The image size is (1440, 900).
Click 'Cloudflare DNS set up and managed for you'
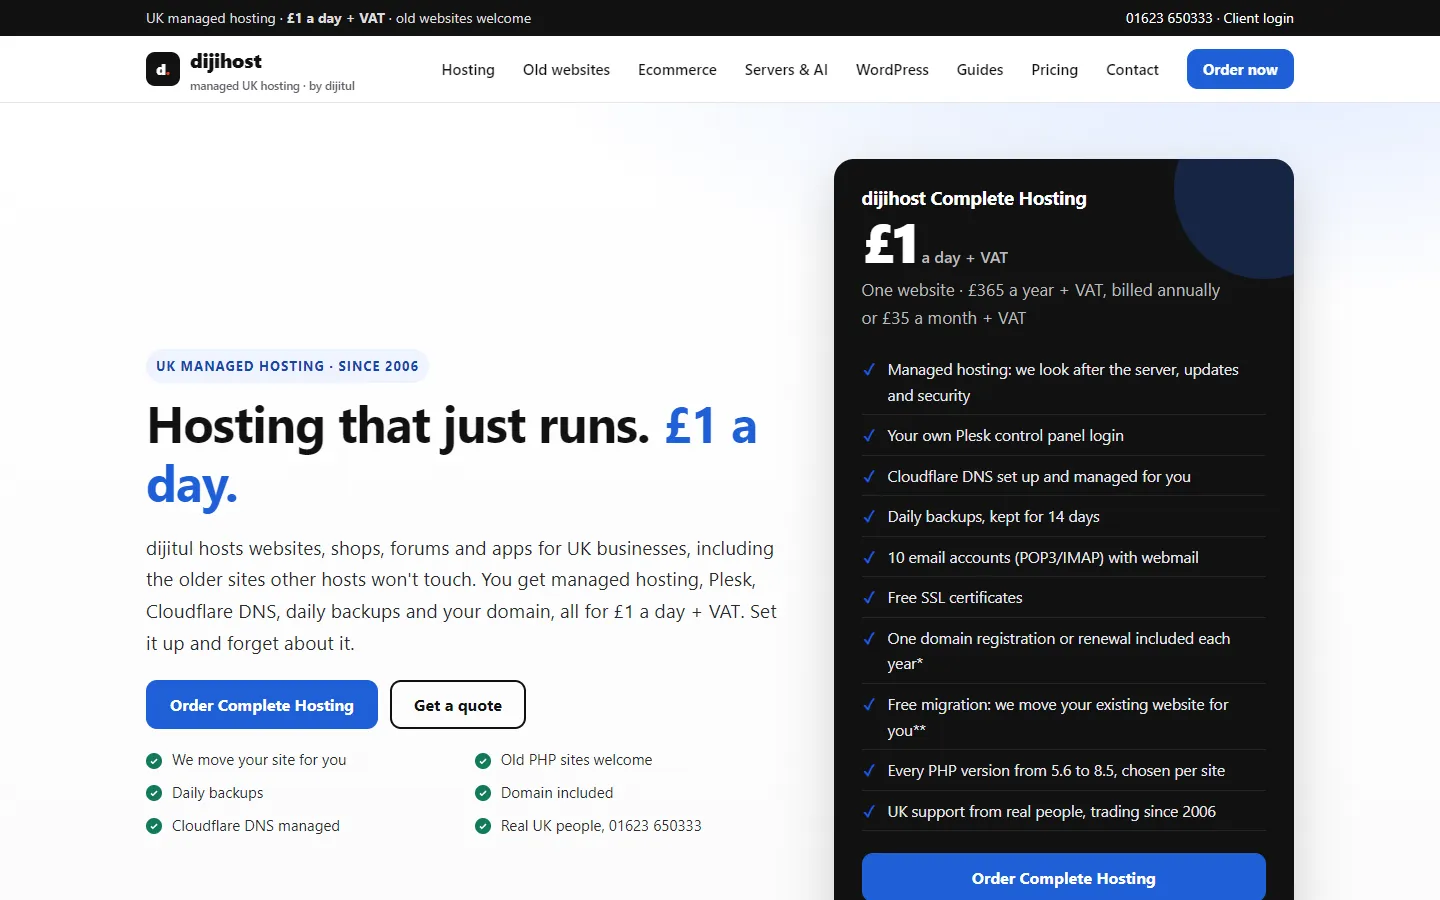[1039, 477]
